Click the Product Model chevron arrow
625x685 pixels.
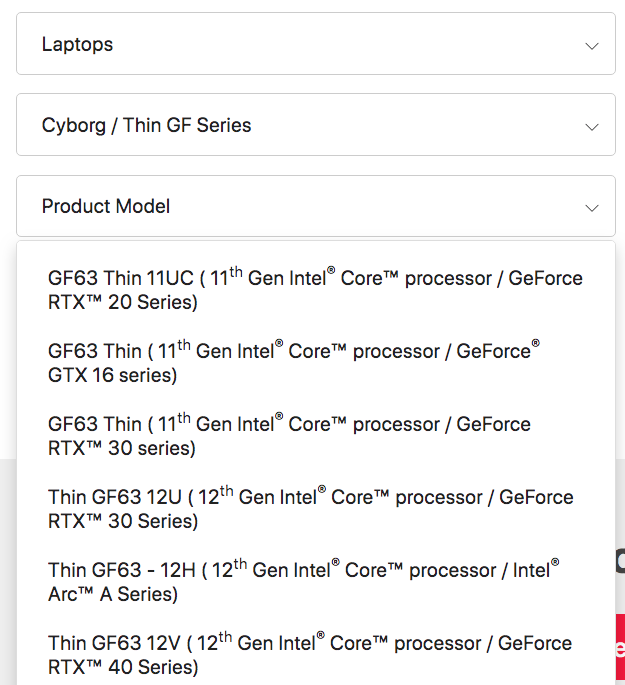pos(592,208)
